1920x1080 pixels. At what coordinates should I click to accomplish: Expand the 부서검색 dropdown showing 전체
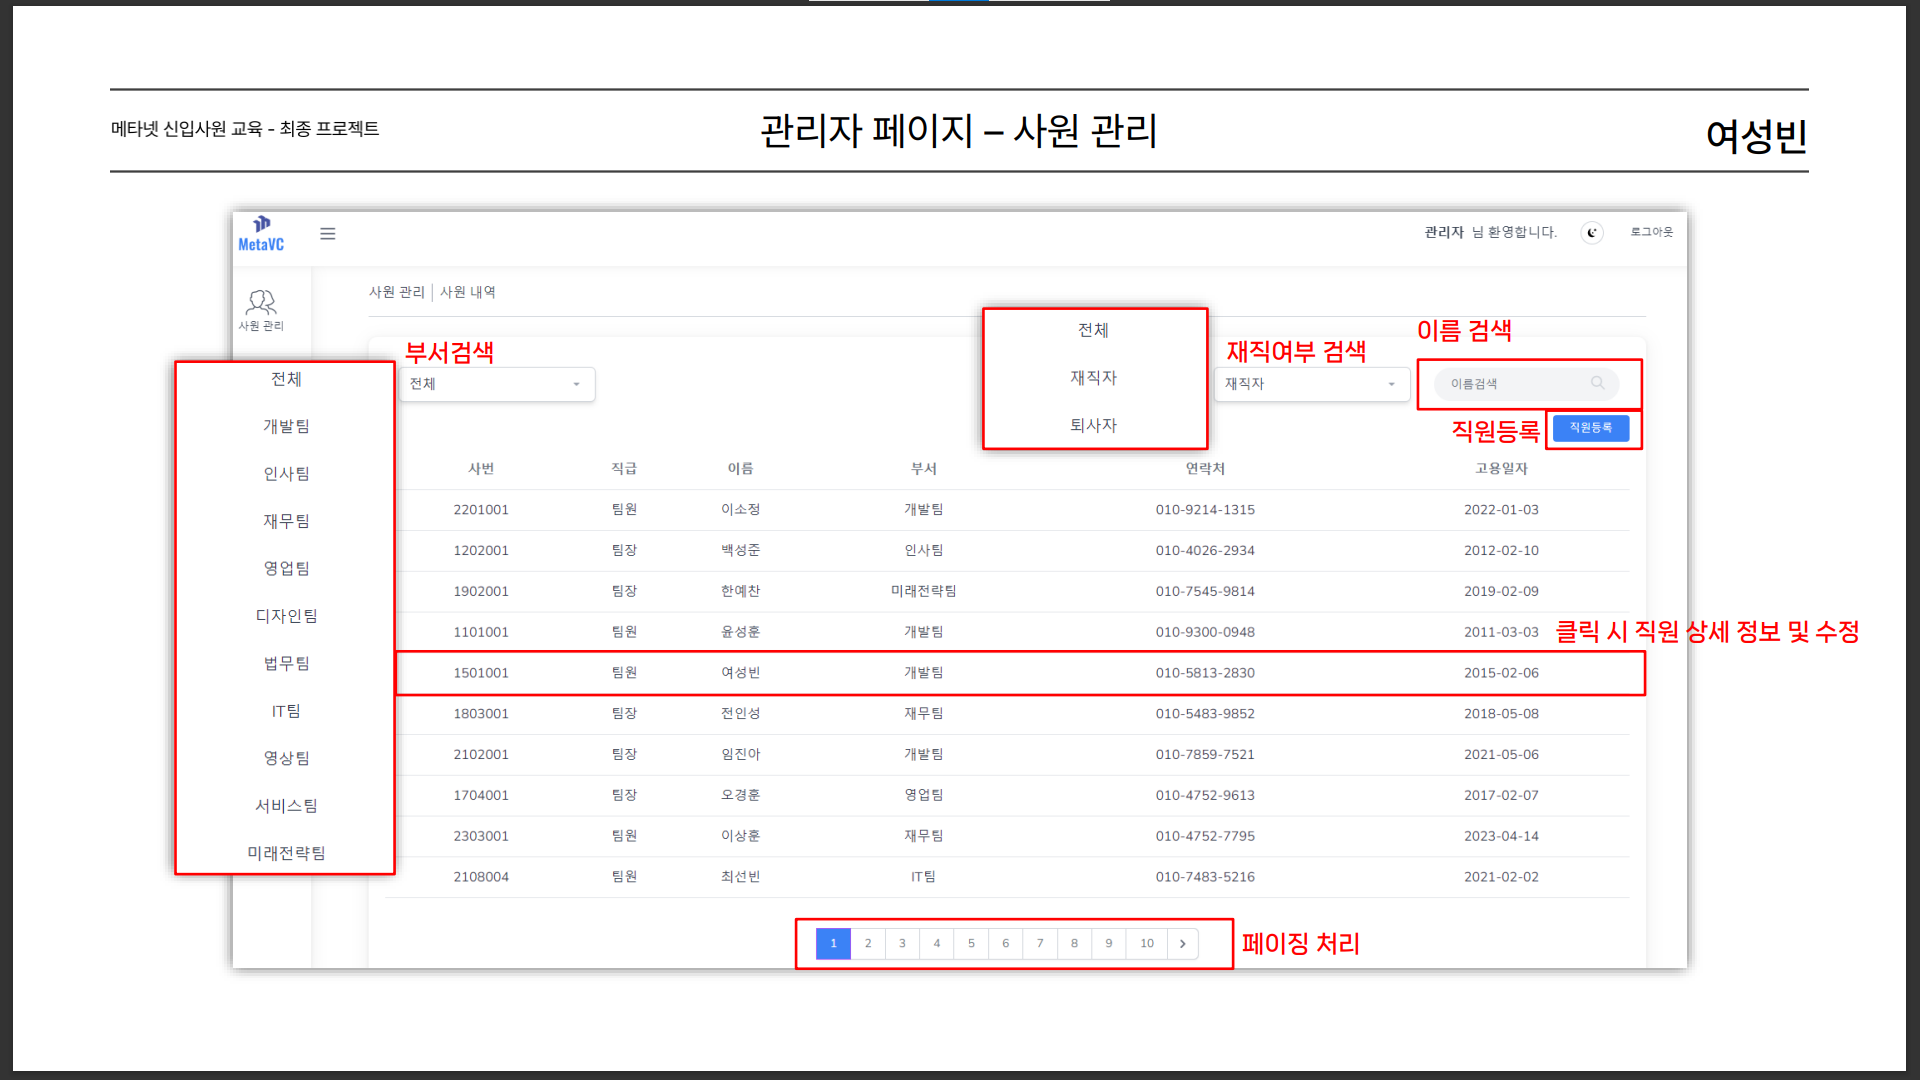pyautogui.click(x=496, y=384)
